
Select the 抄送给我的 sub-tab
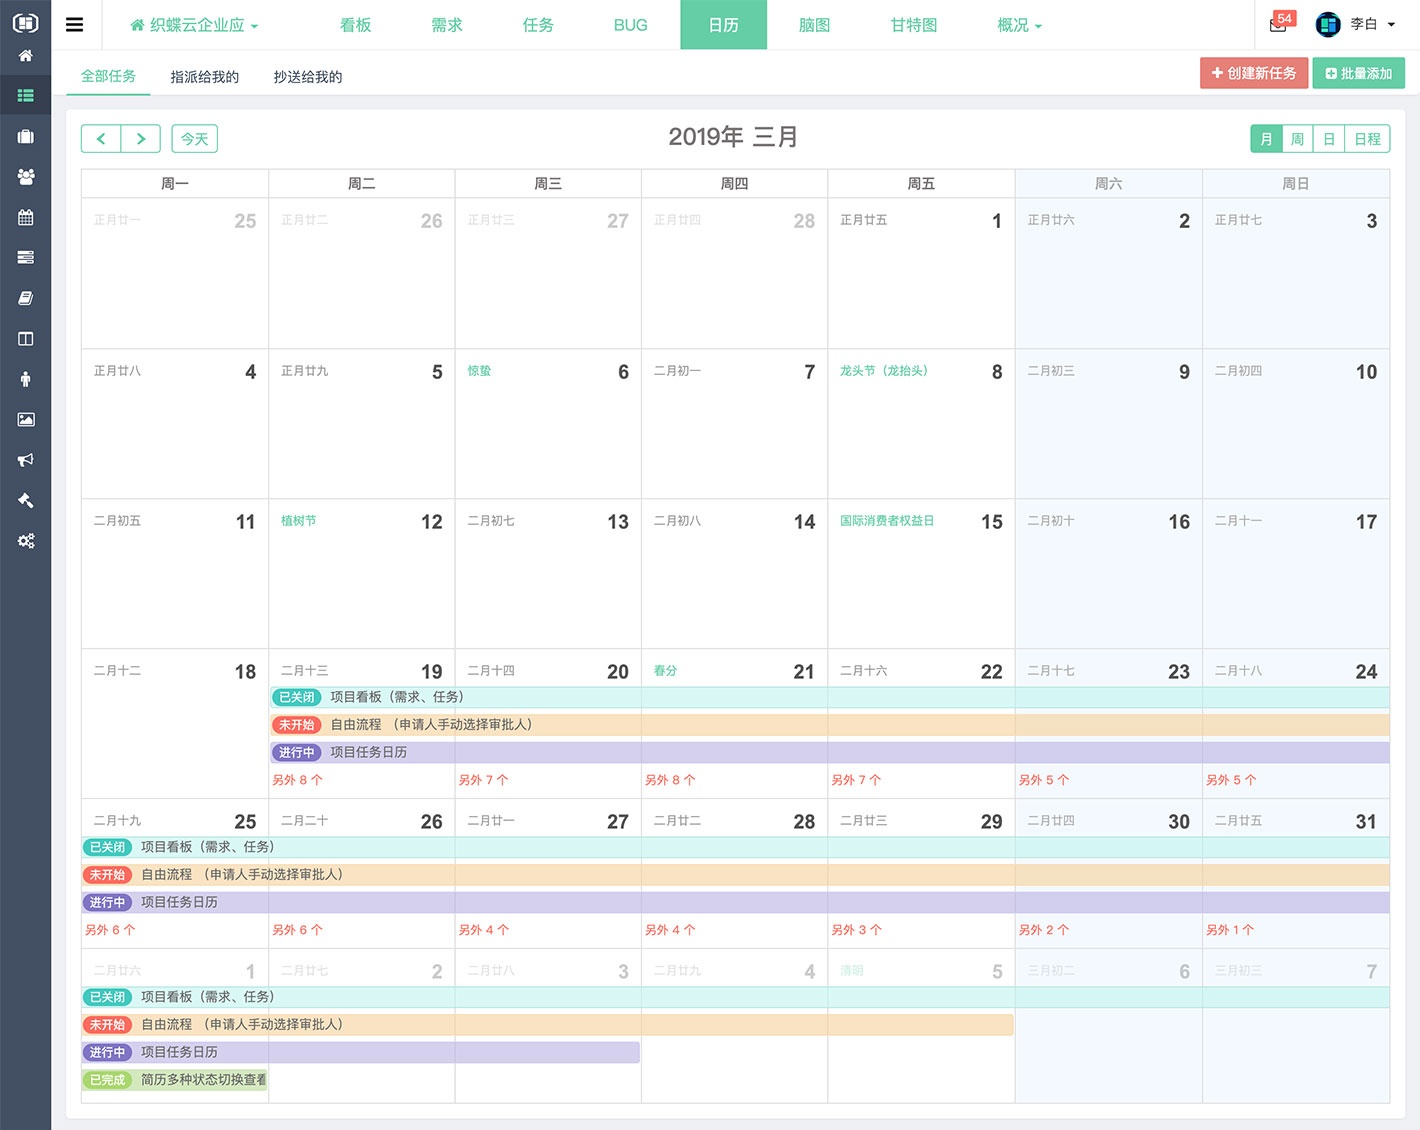(x=308, y=77)
